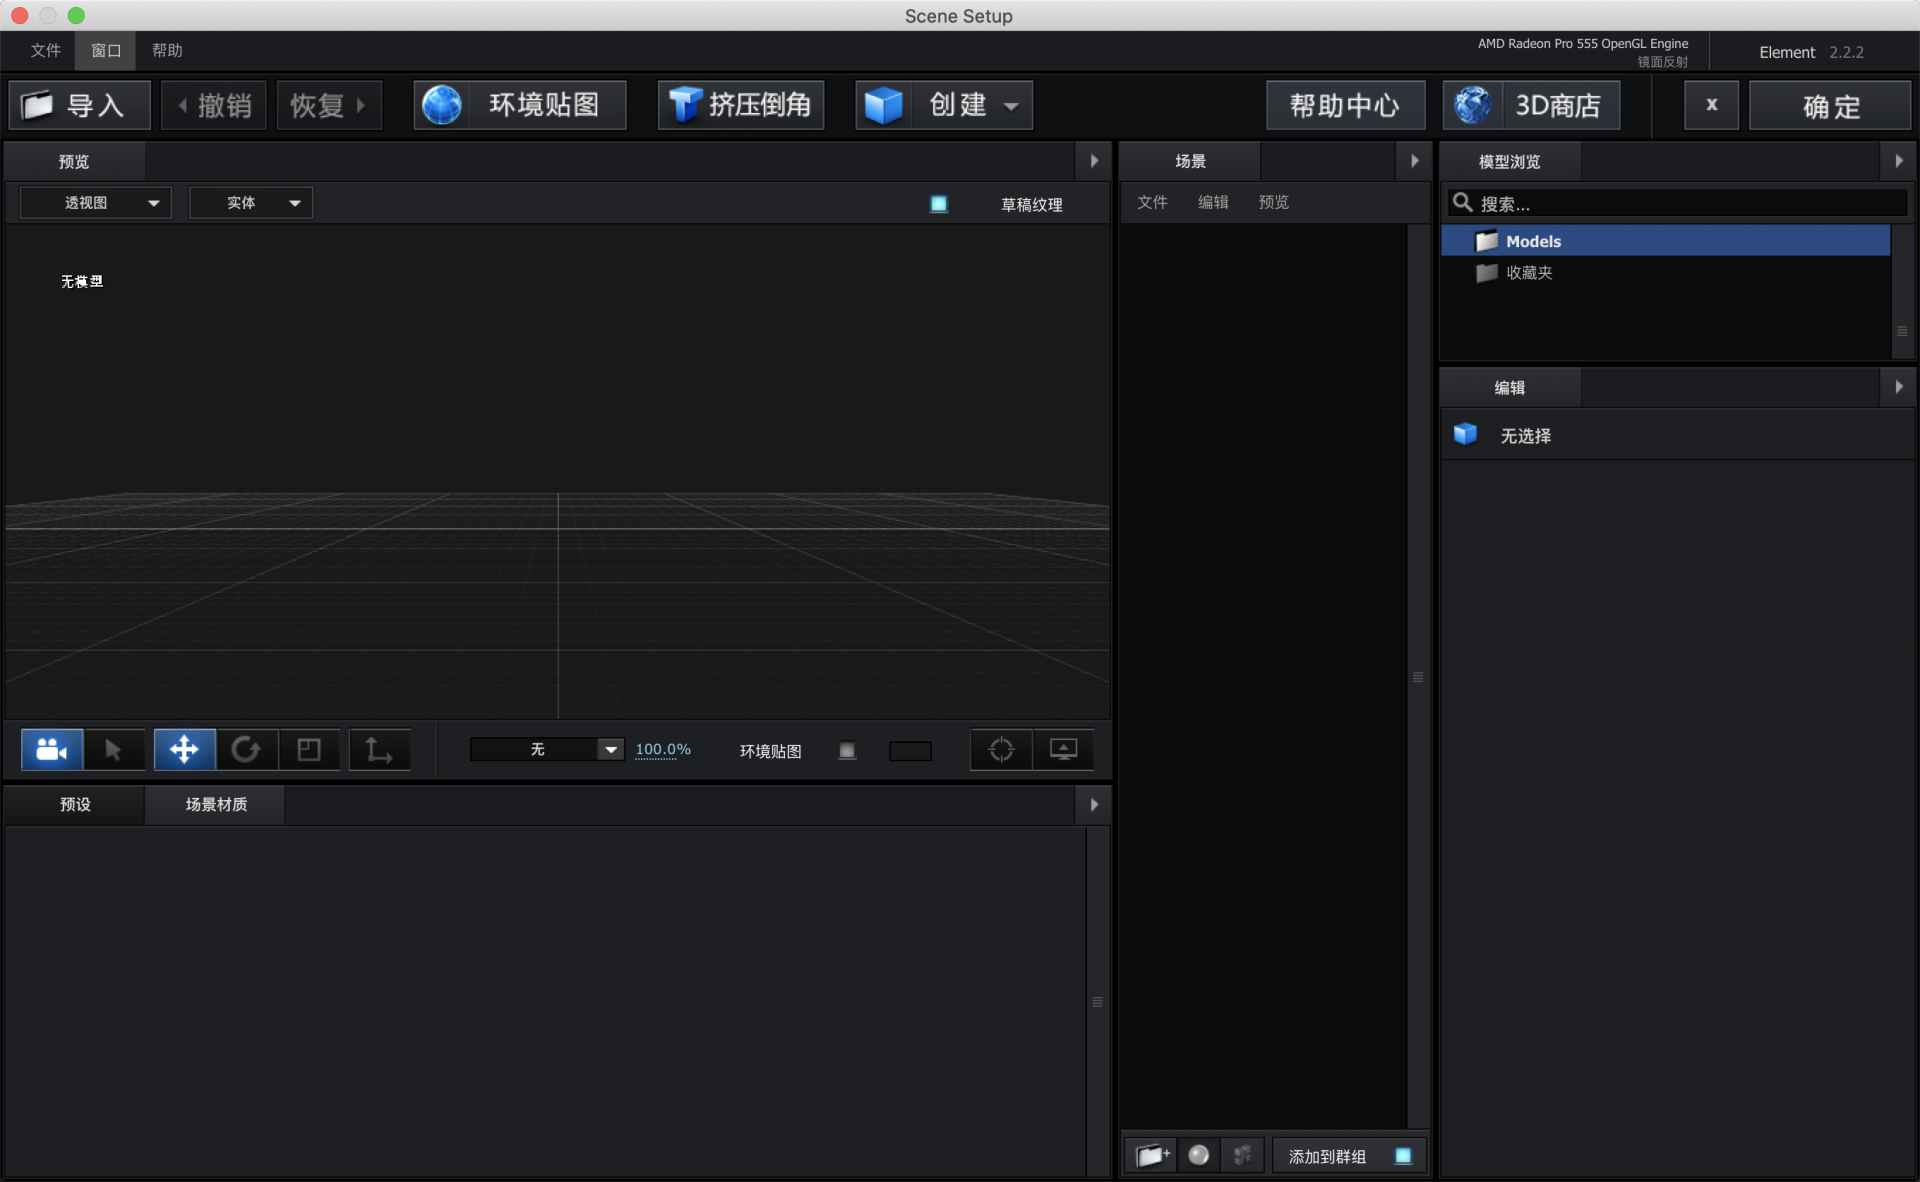
Task: Switch to the 场景材质 tab
Action: coord(216,805)
